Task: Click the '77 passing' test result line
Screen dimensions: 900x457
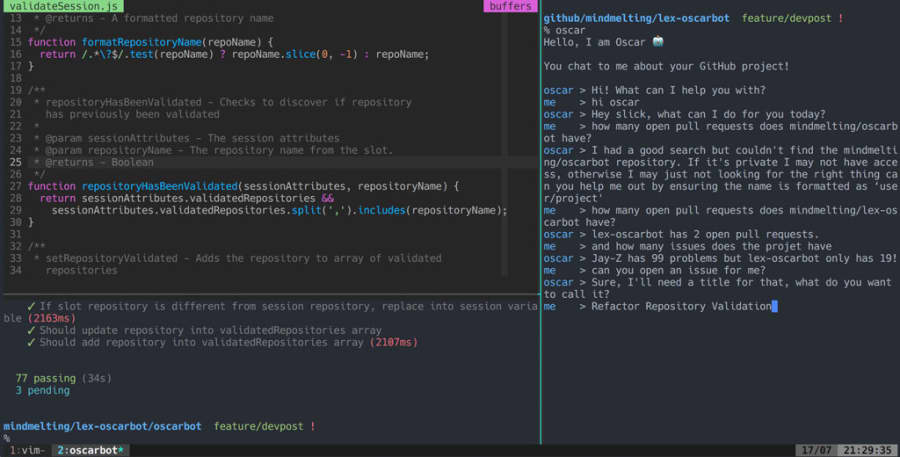Action: click(x=63, y=378)
